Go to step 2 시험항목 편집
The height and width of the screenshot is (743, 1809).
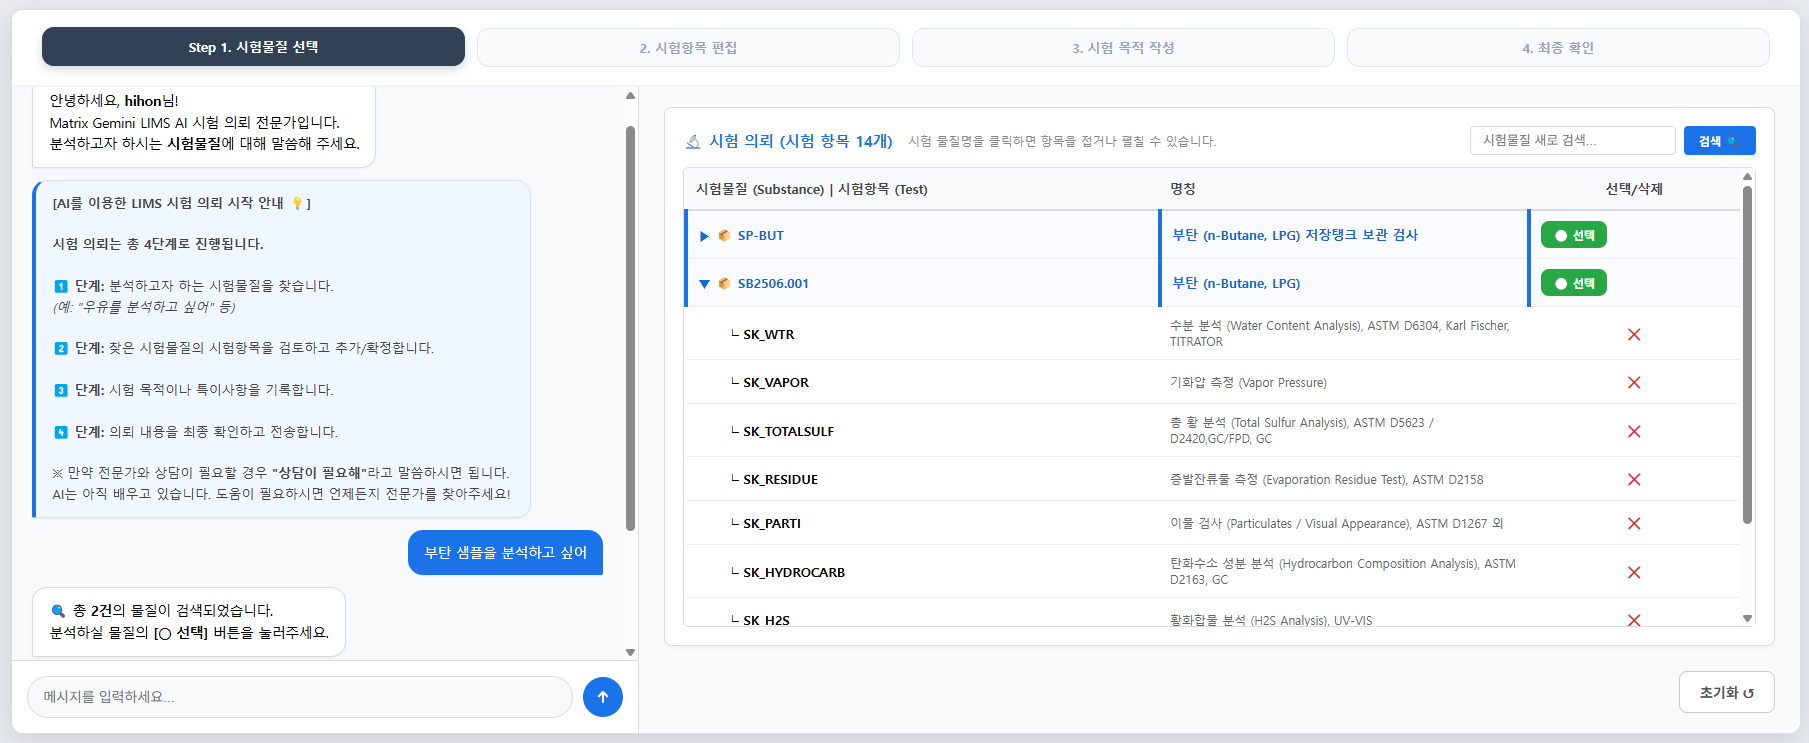click(688, 48)
